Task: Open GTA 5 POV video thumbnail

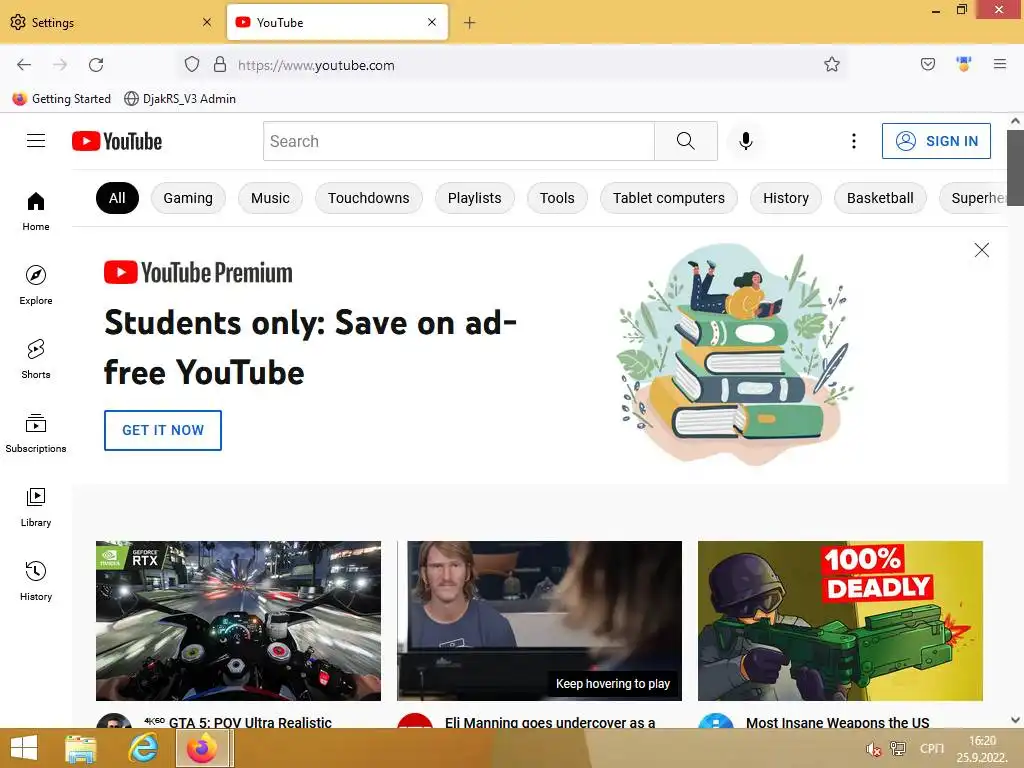Action: click(238, 620)
